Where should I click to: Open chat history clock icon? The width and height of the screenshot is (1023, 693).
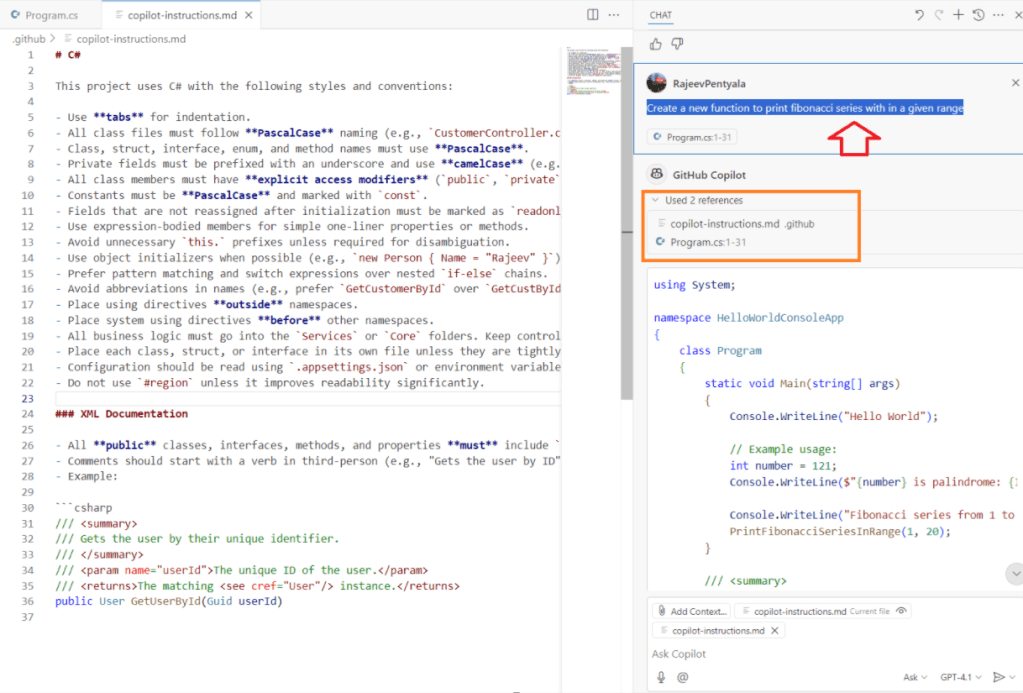(x=978, y=15)
